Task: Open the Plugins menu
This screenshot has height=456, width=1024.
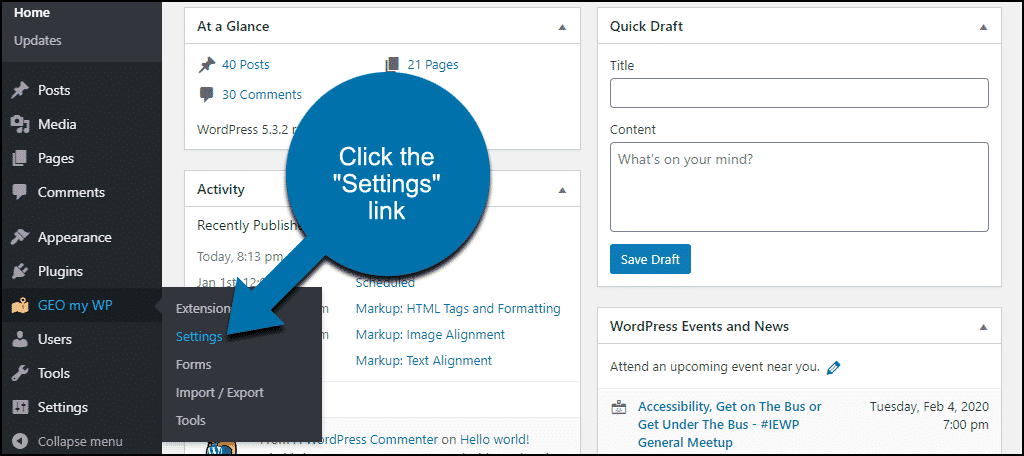Action: (60, 271)
